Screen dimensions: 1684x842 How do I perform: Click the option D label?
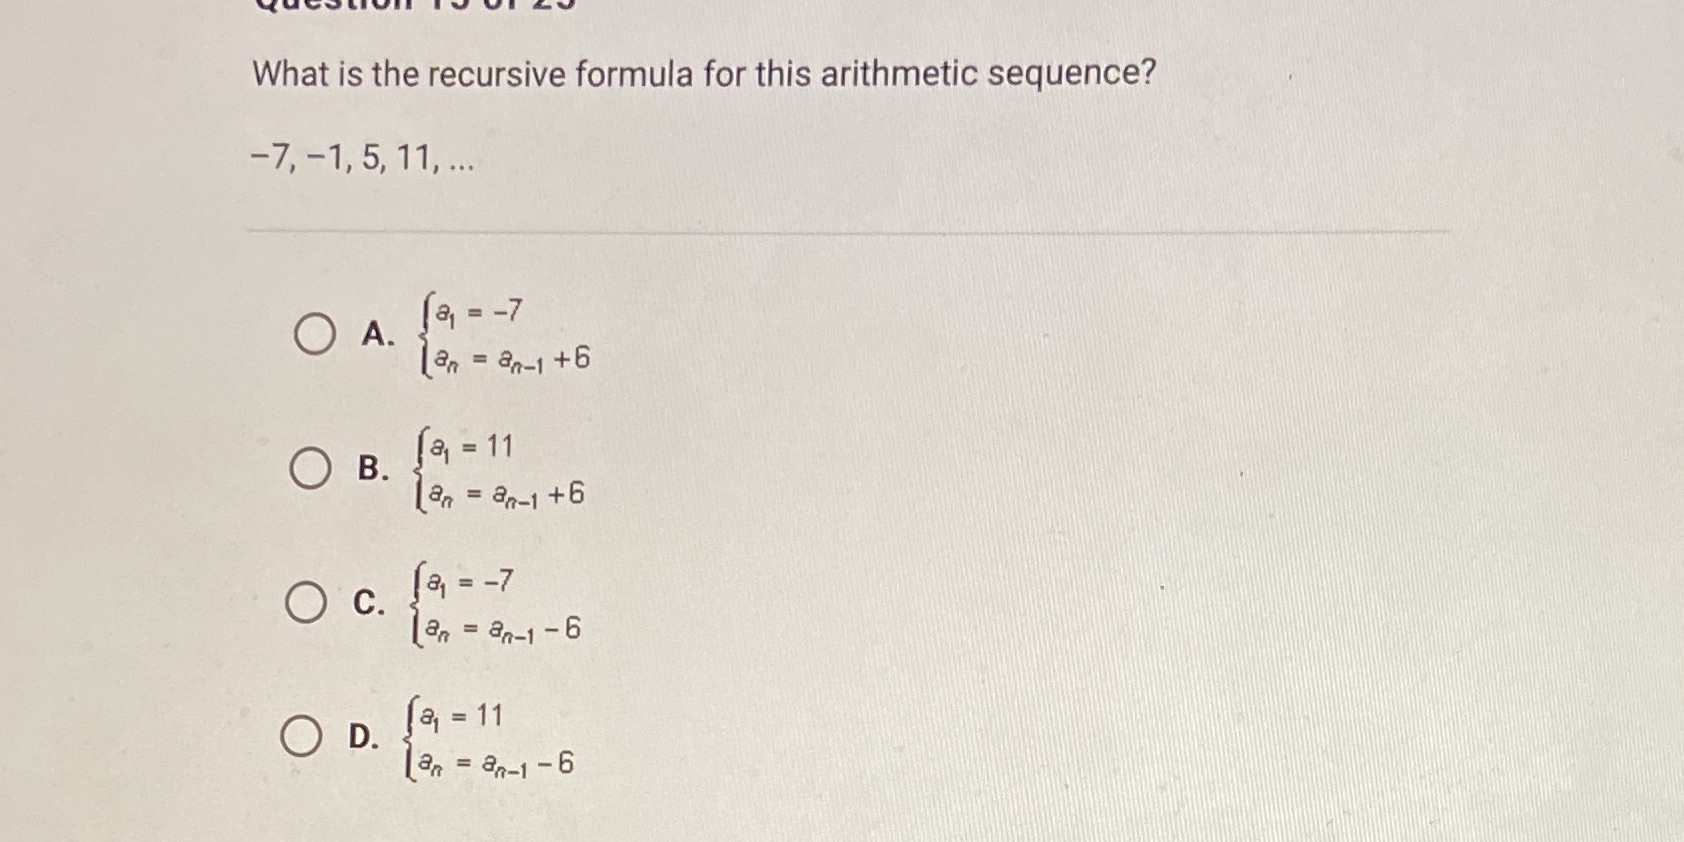click(x=362, y=737)
